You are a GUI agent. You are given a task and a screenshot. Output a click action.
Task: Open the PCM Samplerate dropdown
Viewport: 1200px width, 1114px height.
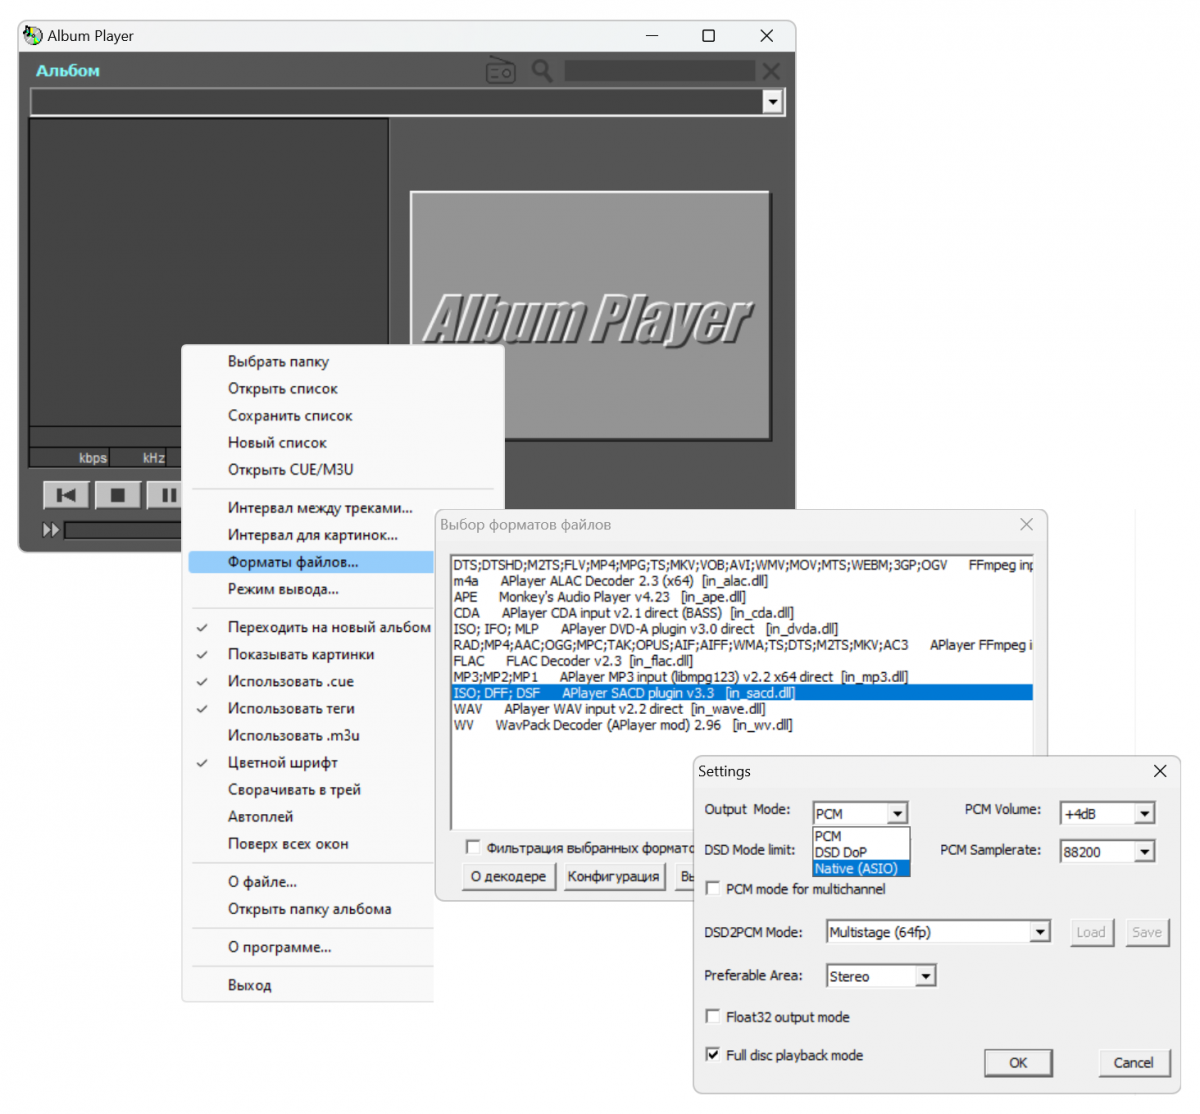pos(1145,851)
